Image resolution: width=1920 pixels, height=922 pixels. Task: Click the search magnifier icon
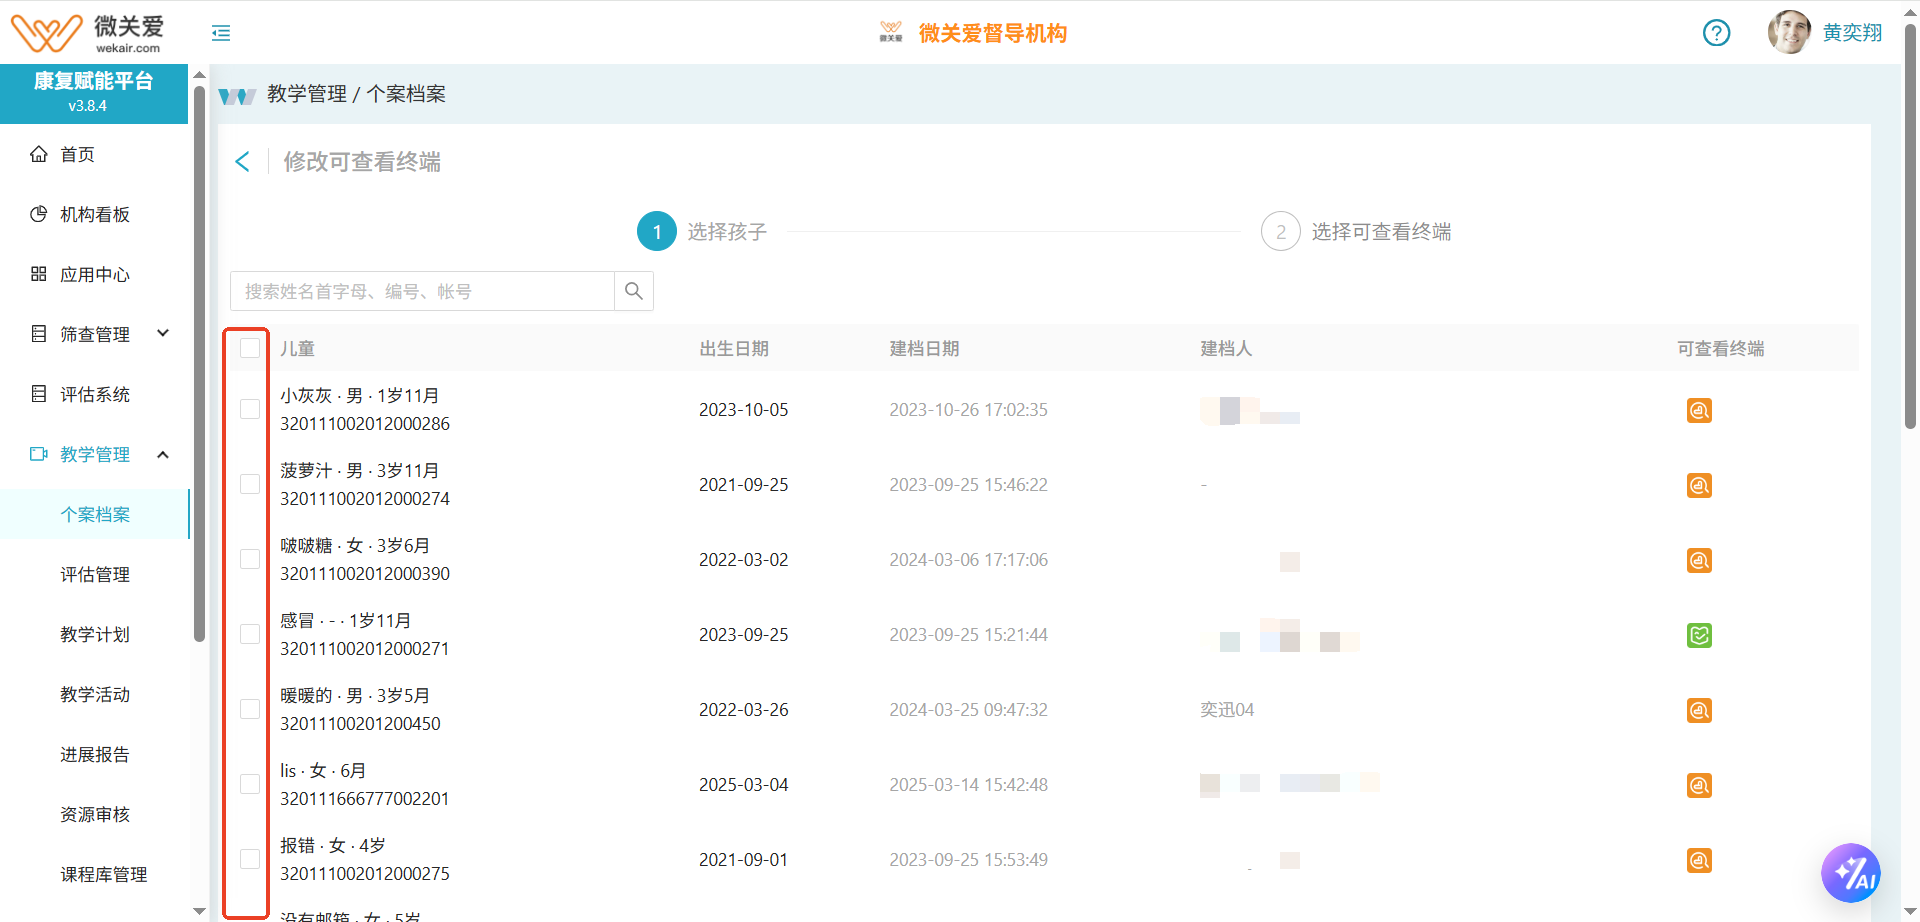pos(633,291)
